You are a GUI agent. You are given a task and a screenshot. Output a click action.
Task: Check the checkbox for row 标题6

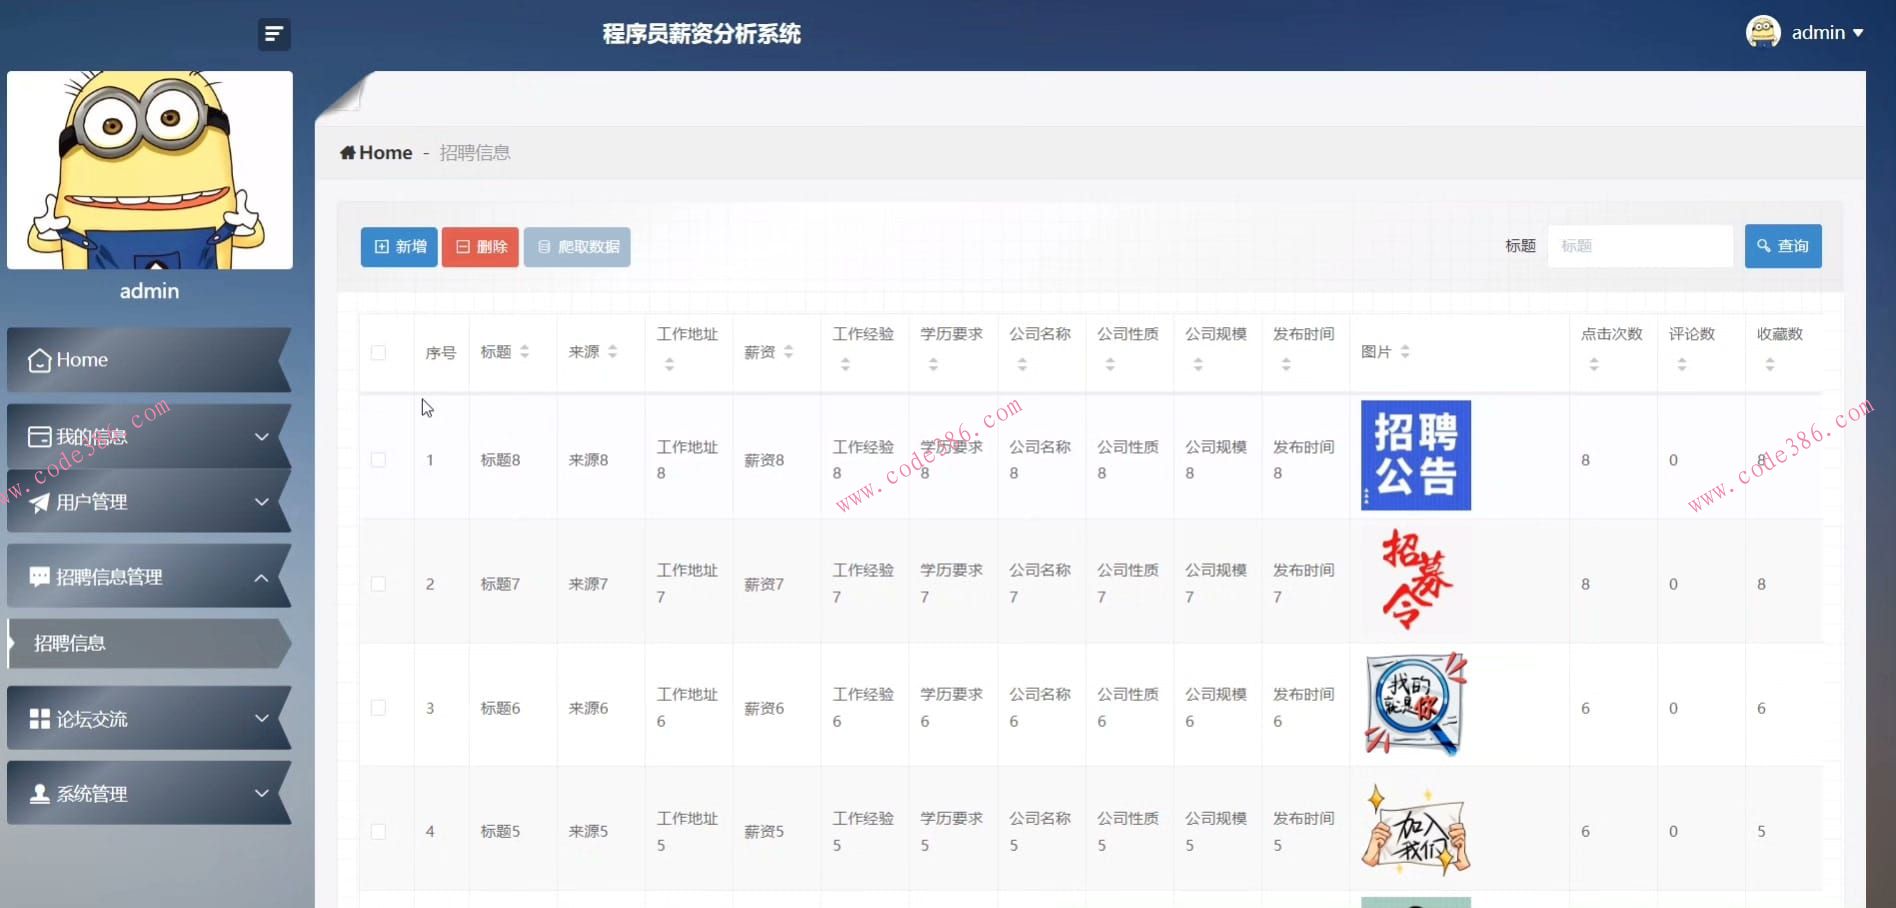tap(378, 707)
